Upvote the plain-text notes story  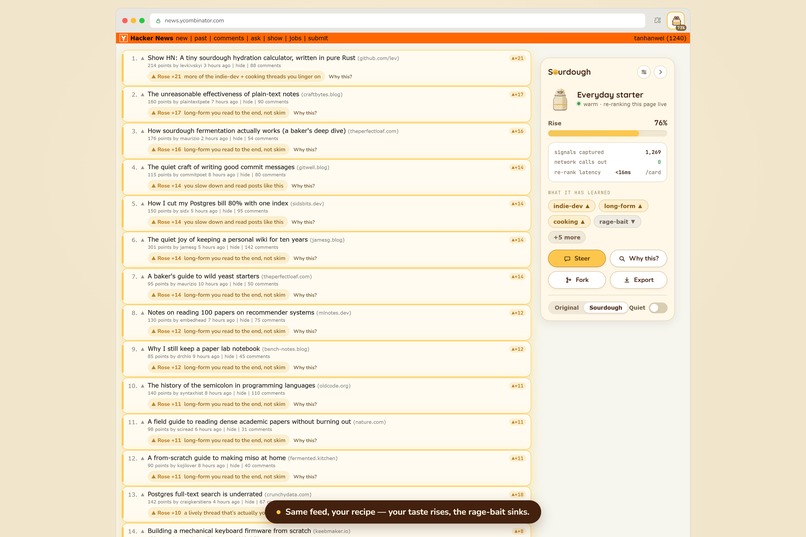(142, 95)
